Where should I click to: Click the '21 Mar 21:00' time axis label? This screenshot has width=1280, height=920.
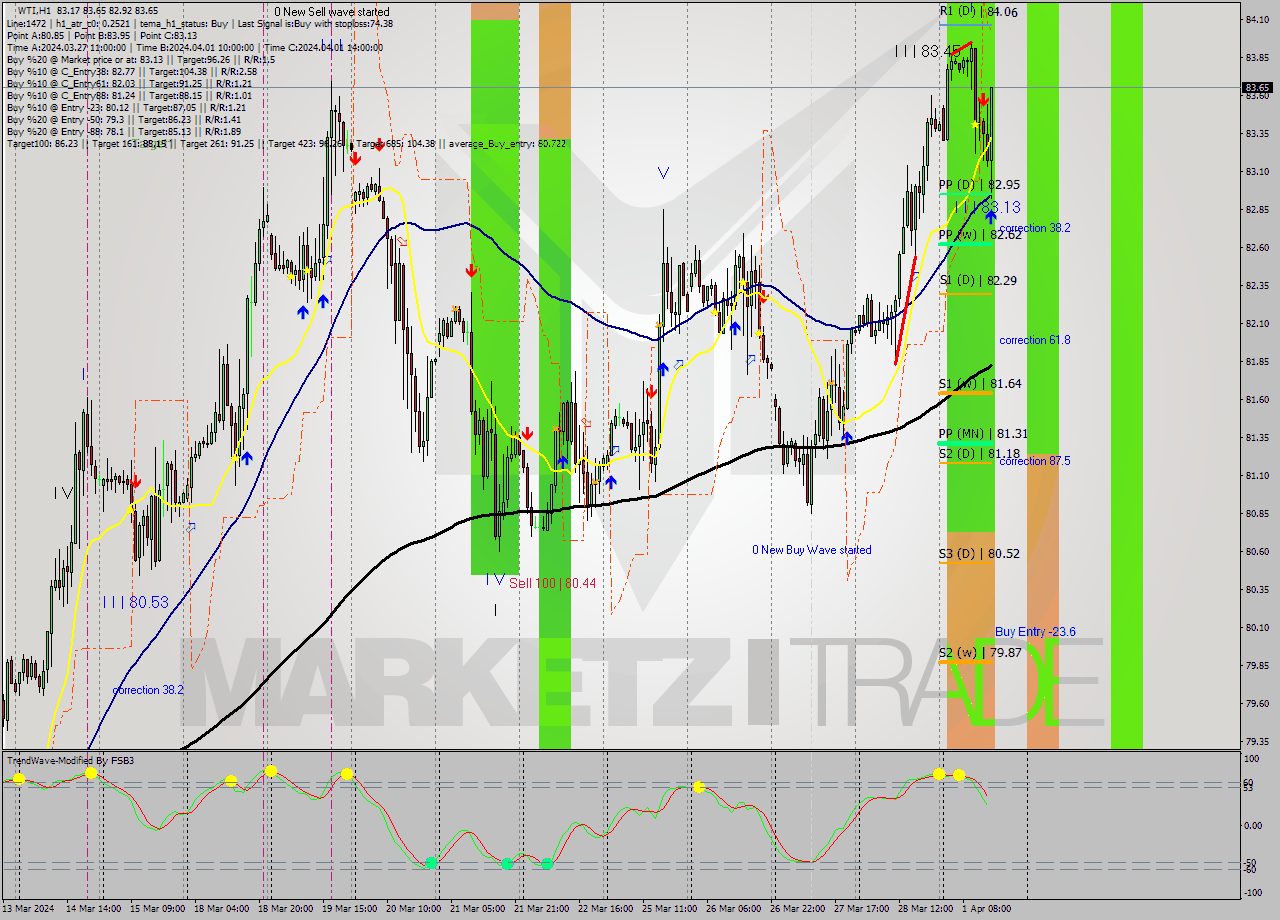click(x=543, y=909)
